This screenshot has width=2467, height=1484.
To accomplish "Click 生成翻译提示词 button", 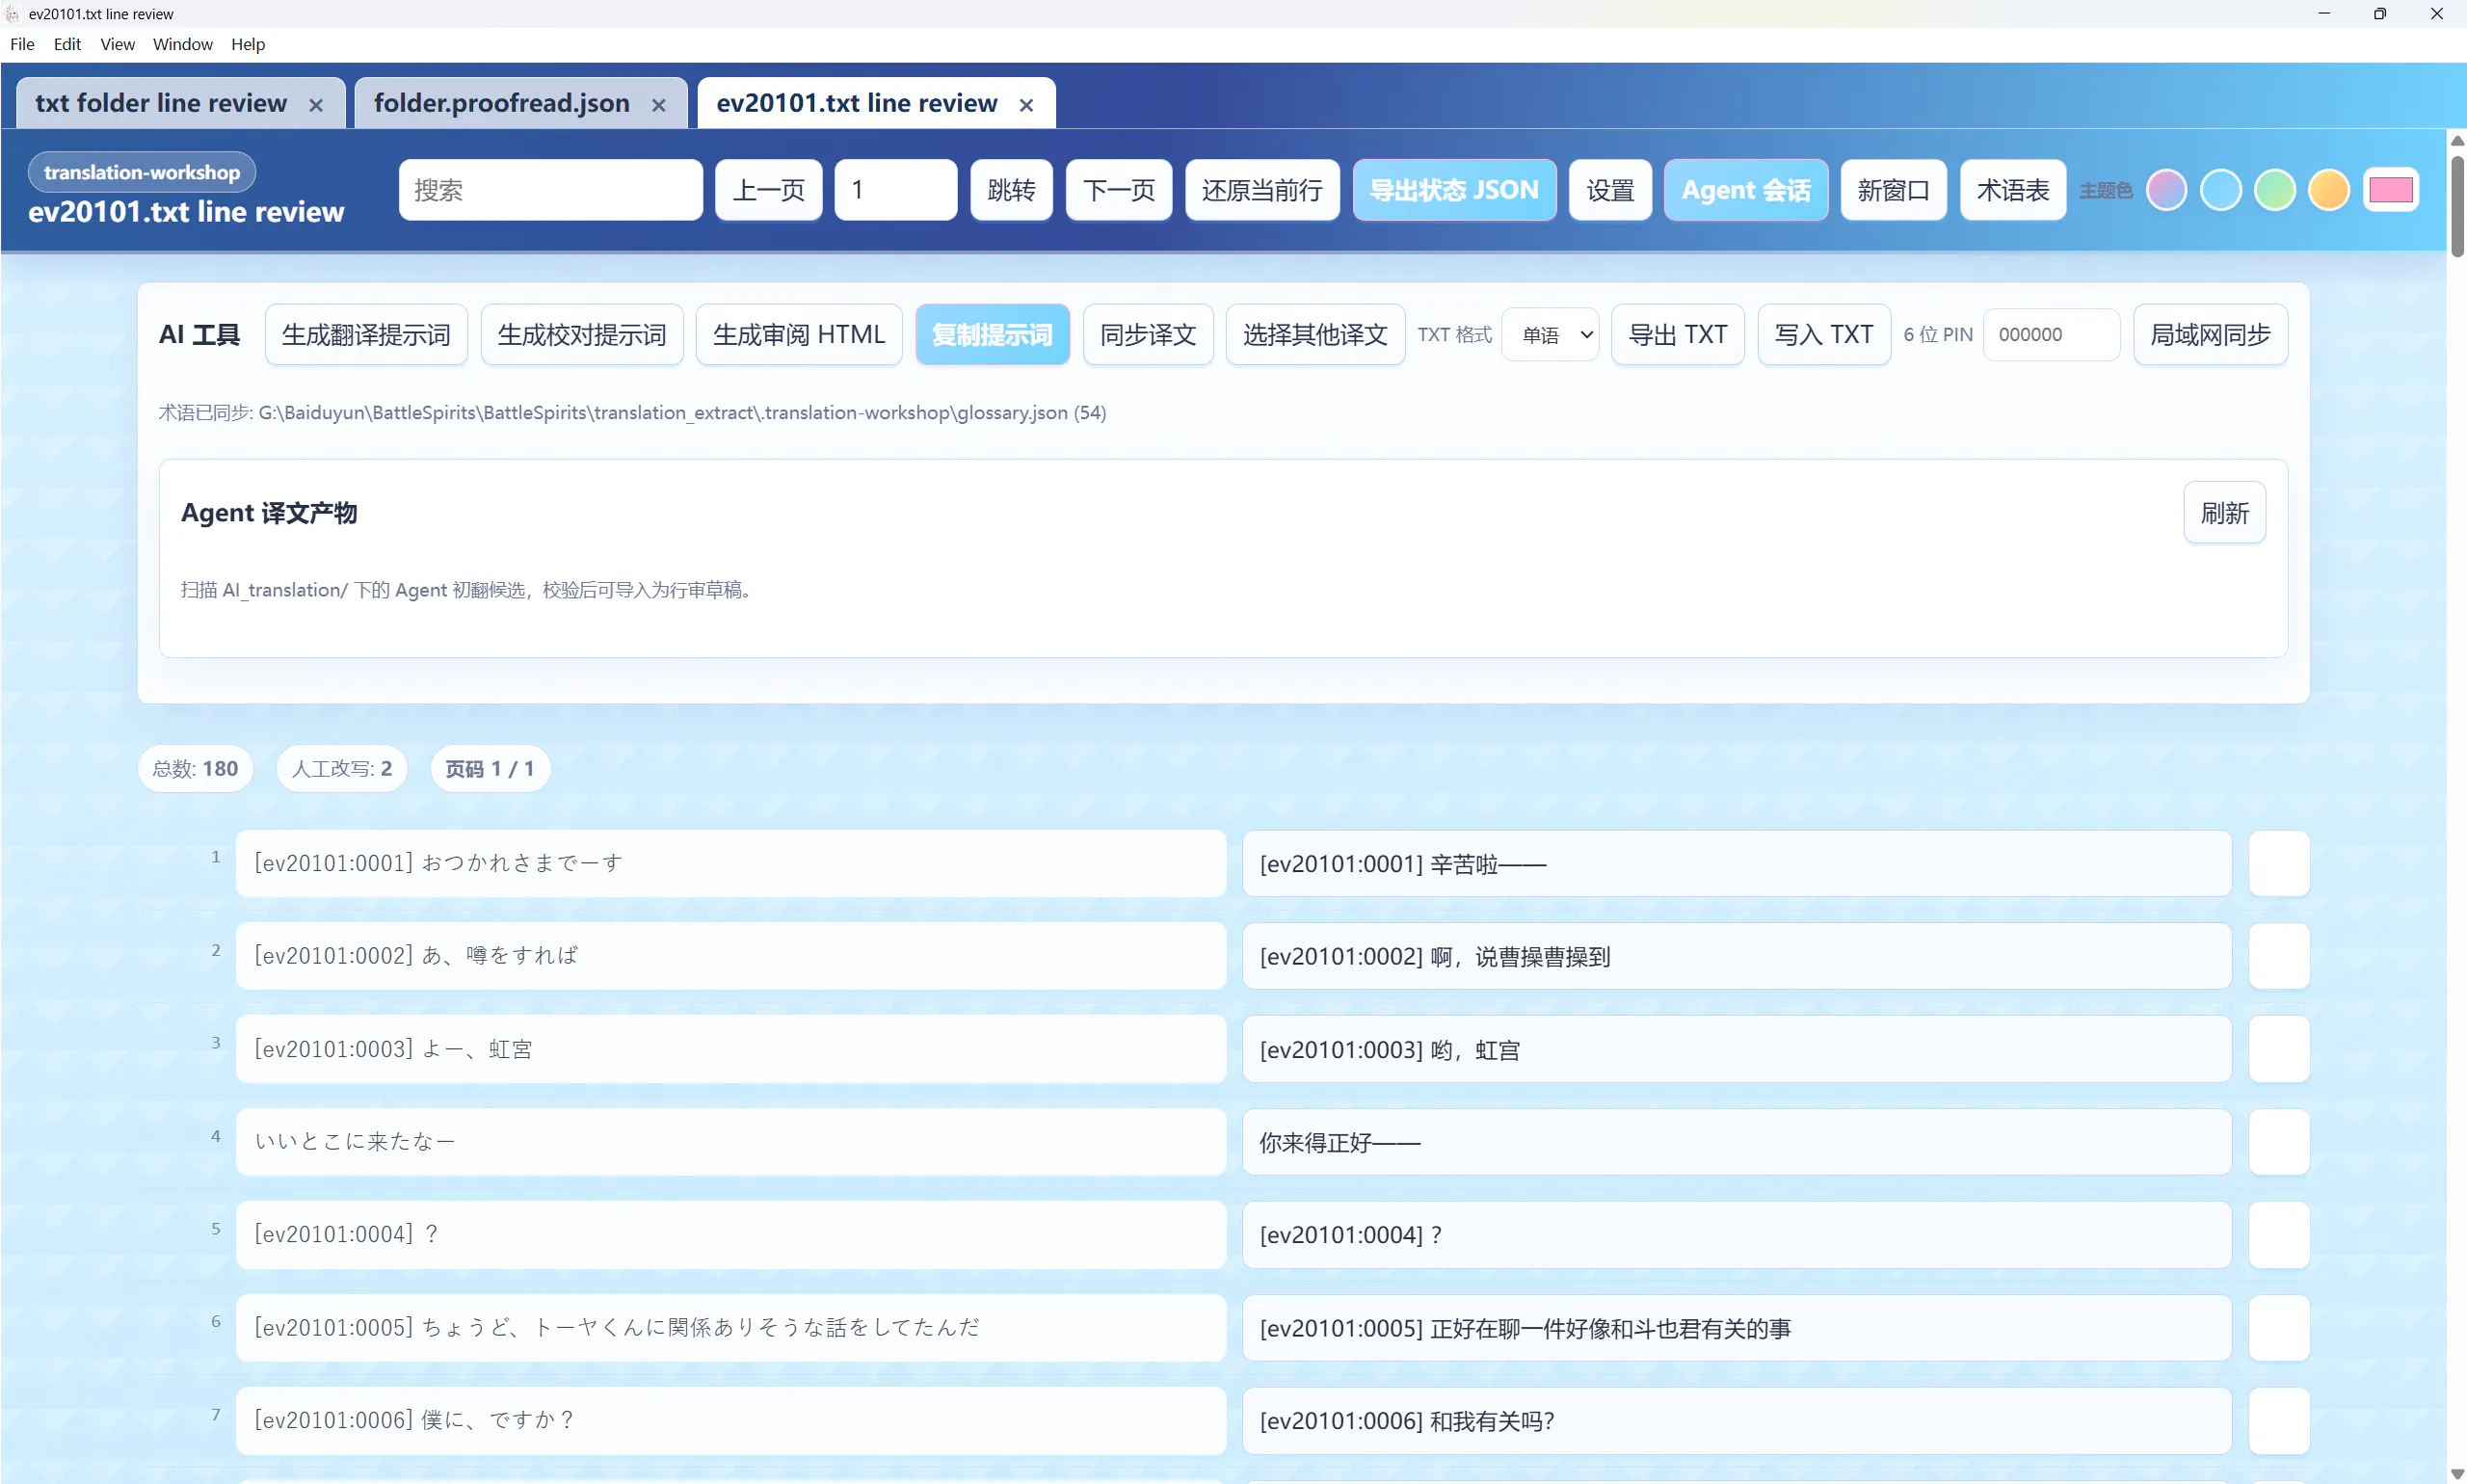I will click(366, 335).
